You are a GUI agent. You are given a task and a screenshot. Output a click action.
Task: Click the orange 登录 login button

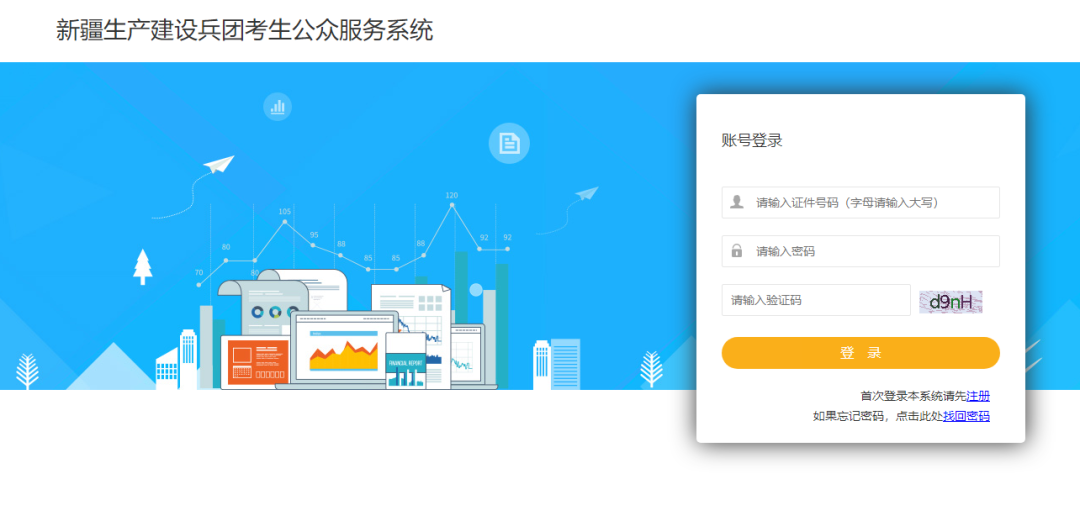[x=860, y=353]
